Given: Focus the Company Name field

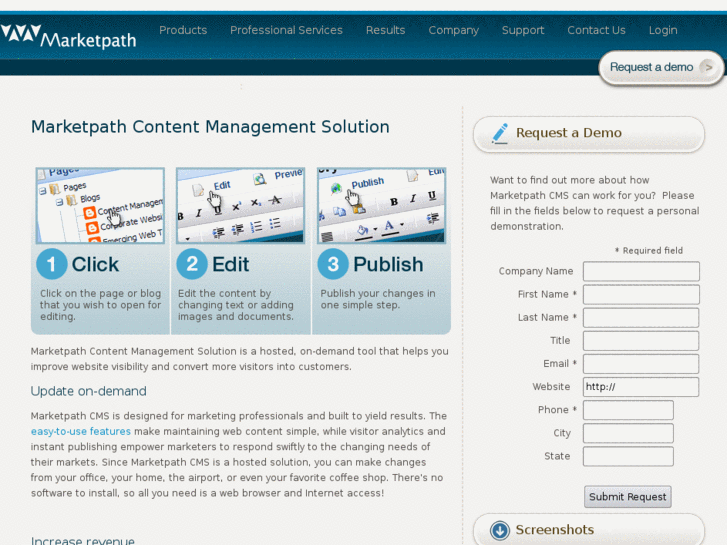Looking at the screenshot, I should 641,271.
